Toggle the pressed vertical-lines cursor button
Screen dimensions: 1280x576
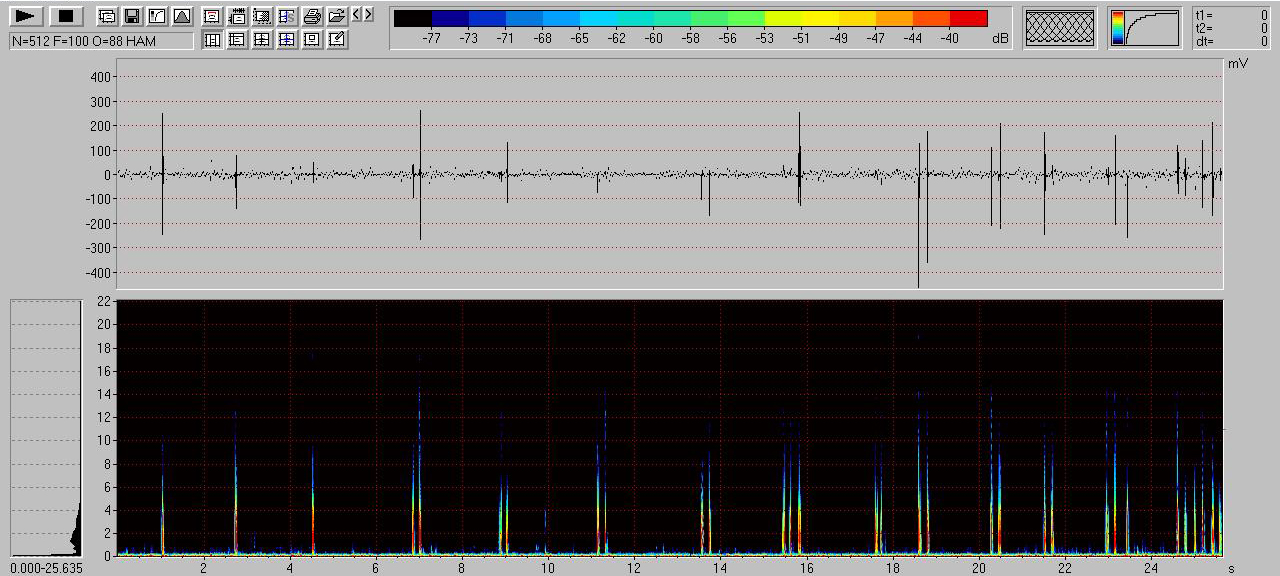tap(212, 40)
